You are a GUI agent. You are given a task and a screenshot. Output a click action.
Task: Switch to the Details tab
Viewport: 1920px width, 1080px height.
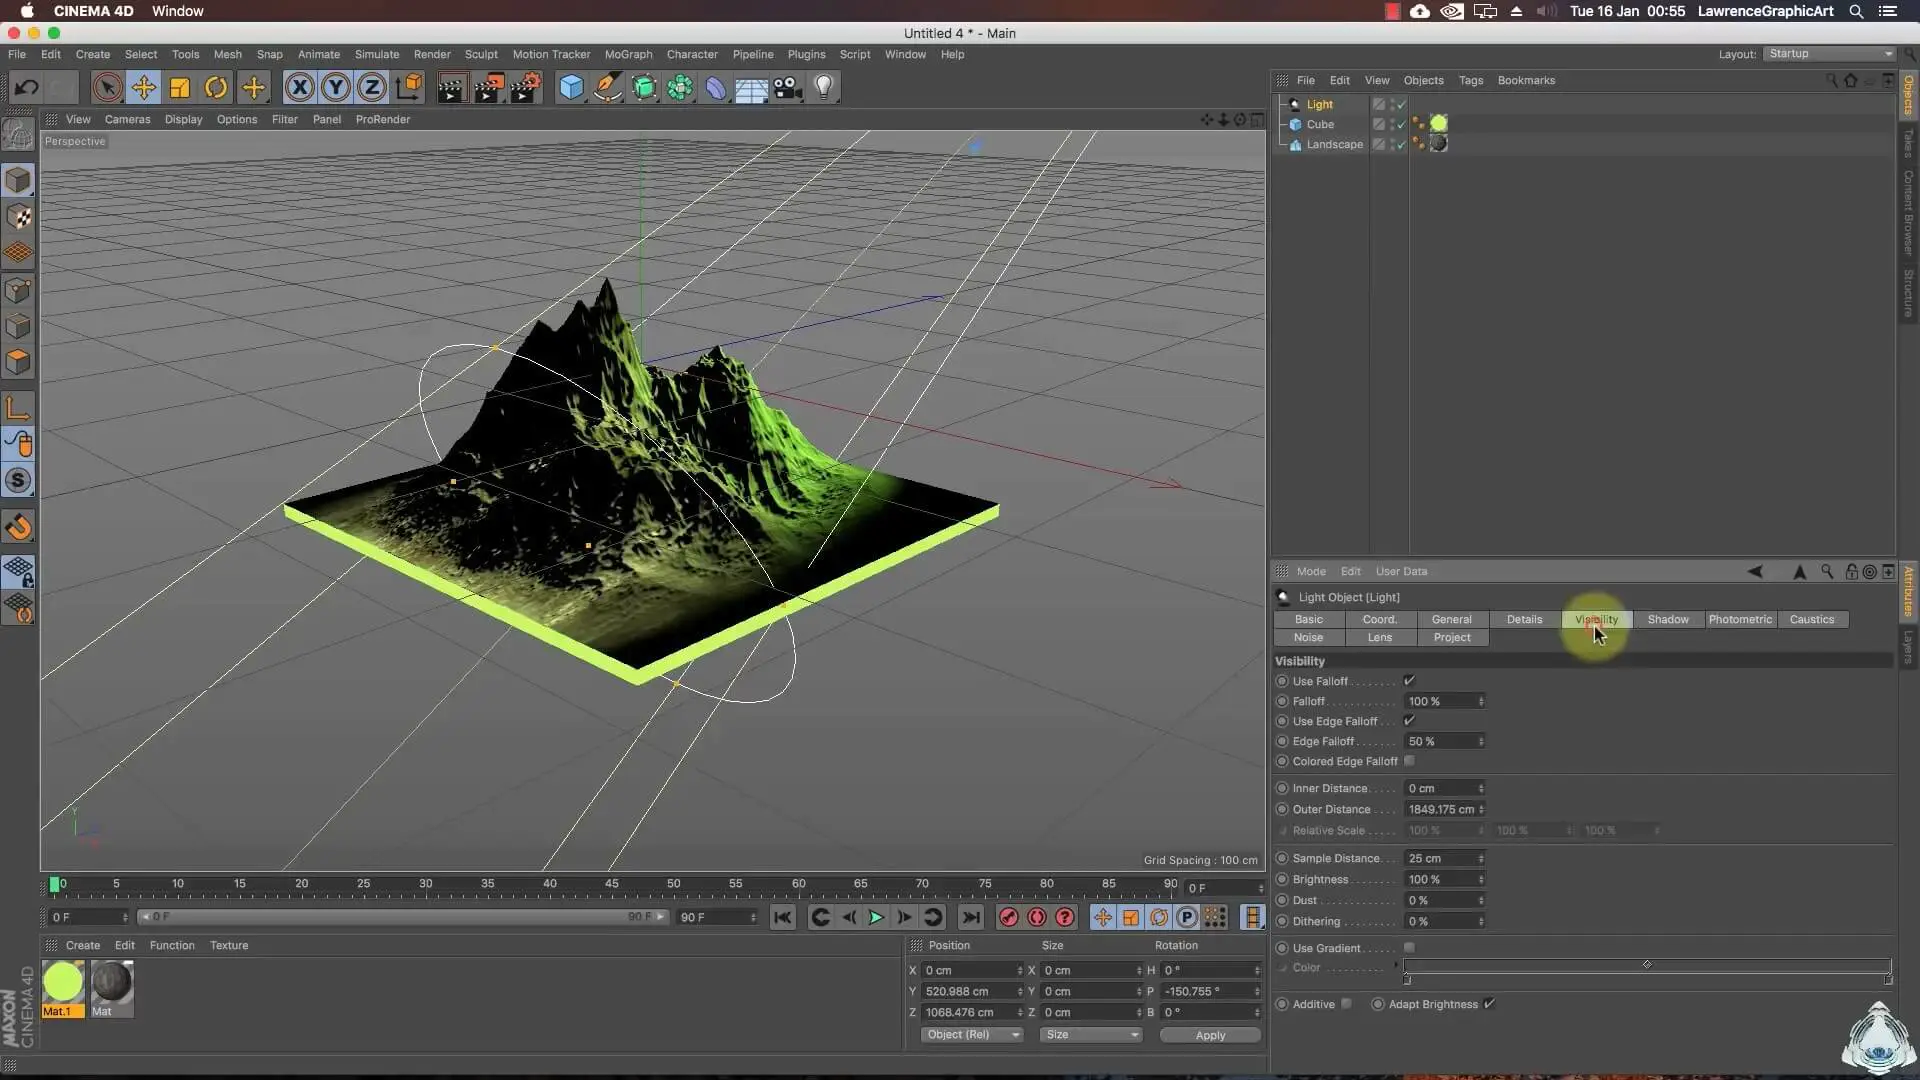tap(1524, 620)
